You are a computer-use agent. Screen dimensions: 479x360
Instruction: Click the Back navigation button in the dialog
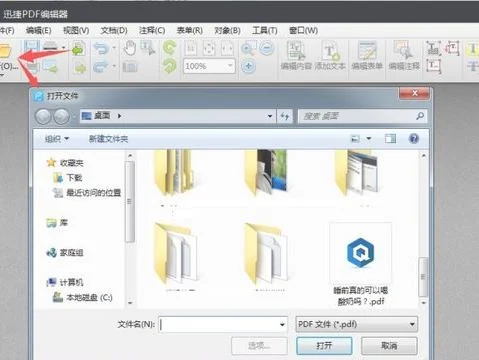click(x=43, y=116)
